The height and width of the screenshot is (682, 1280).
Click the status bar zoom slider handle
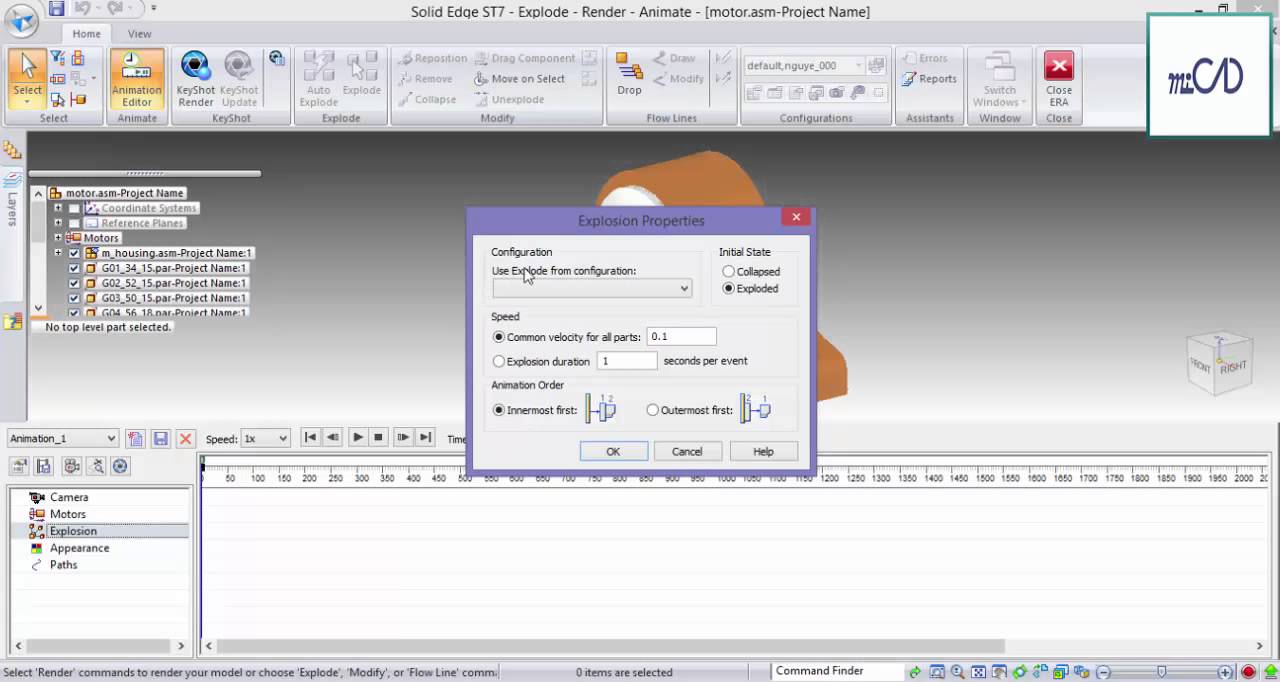[x=1161, y=672]
